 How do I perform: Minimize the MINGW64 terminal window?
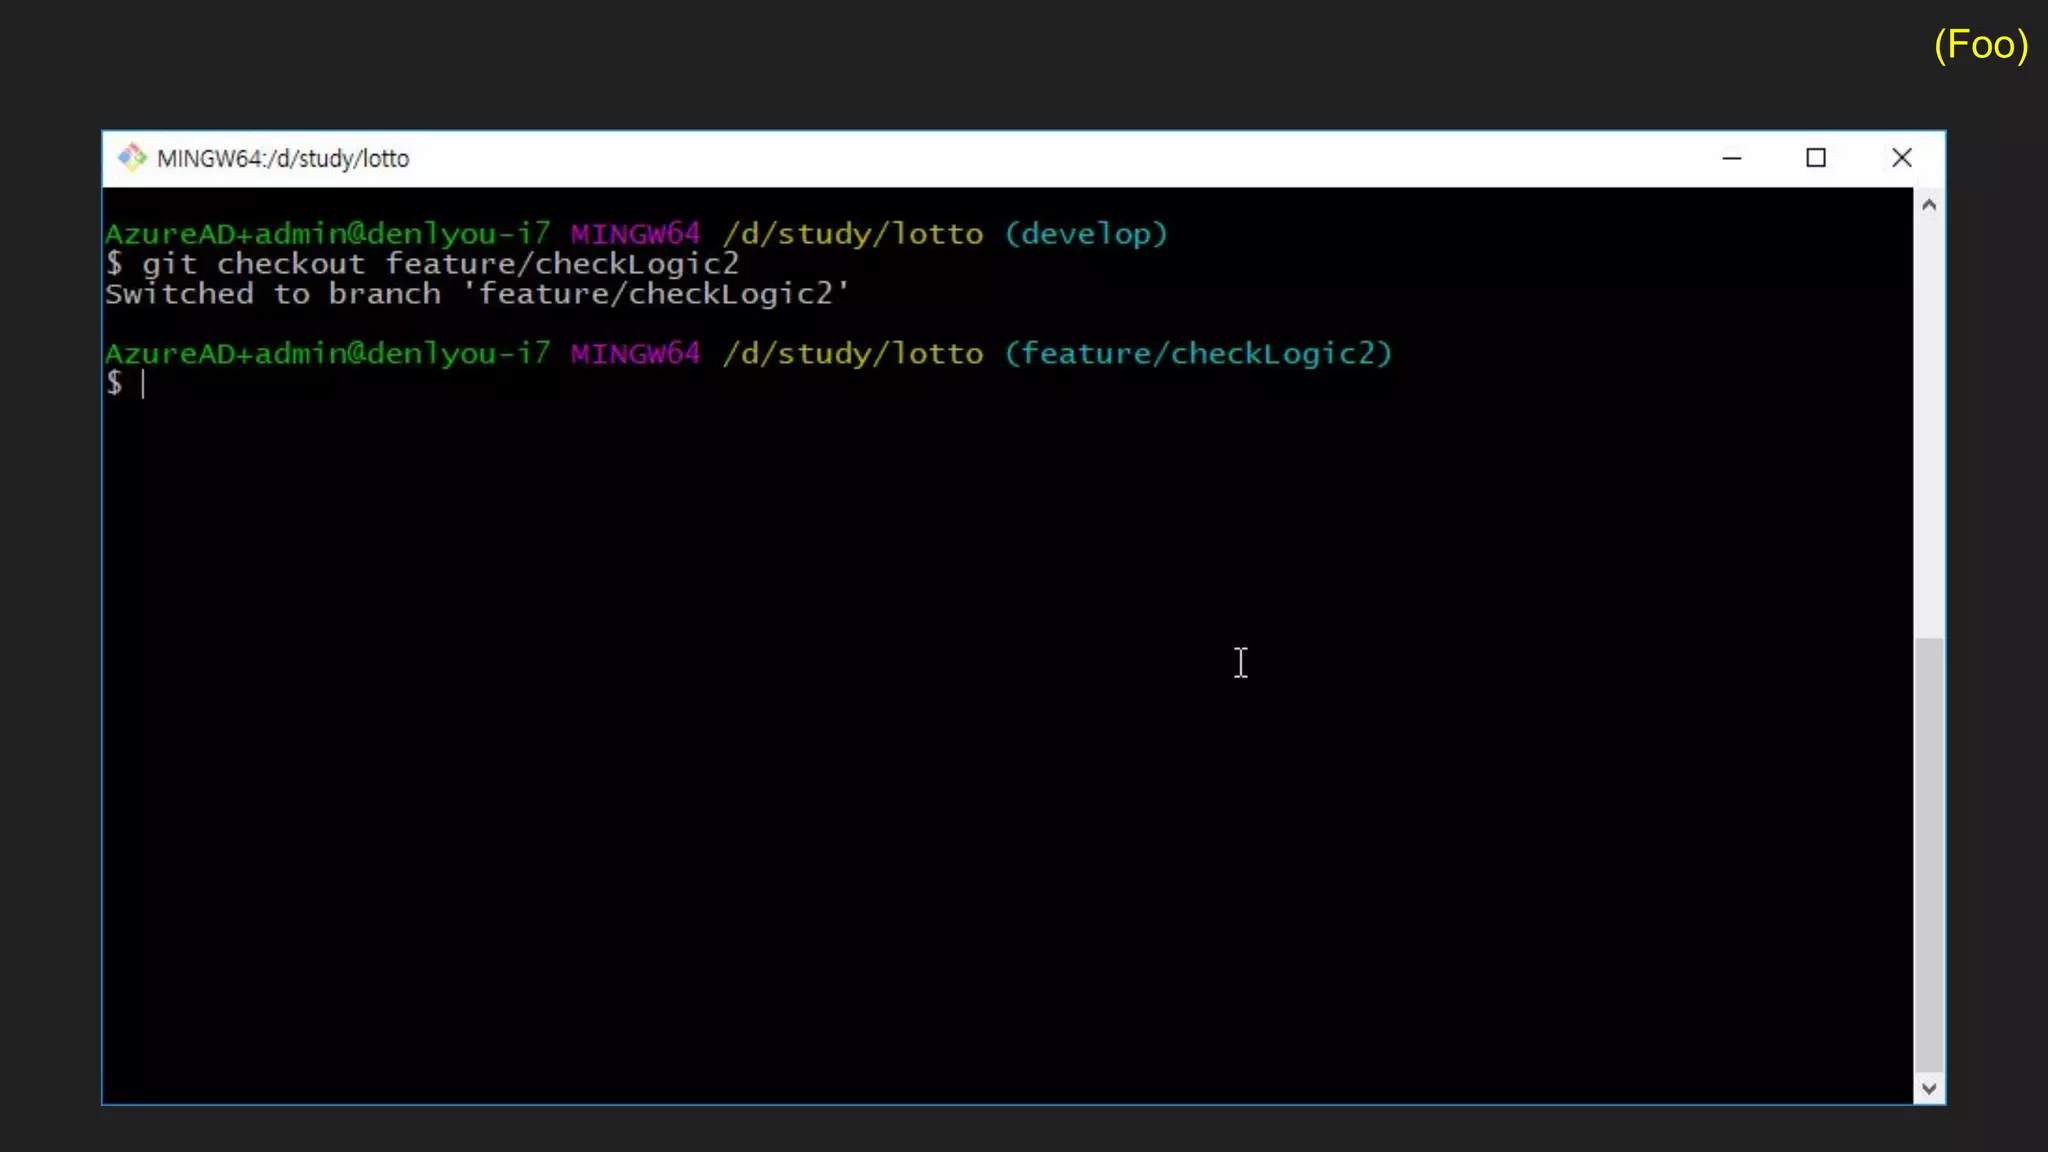point(1732,158)
